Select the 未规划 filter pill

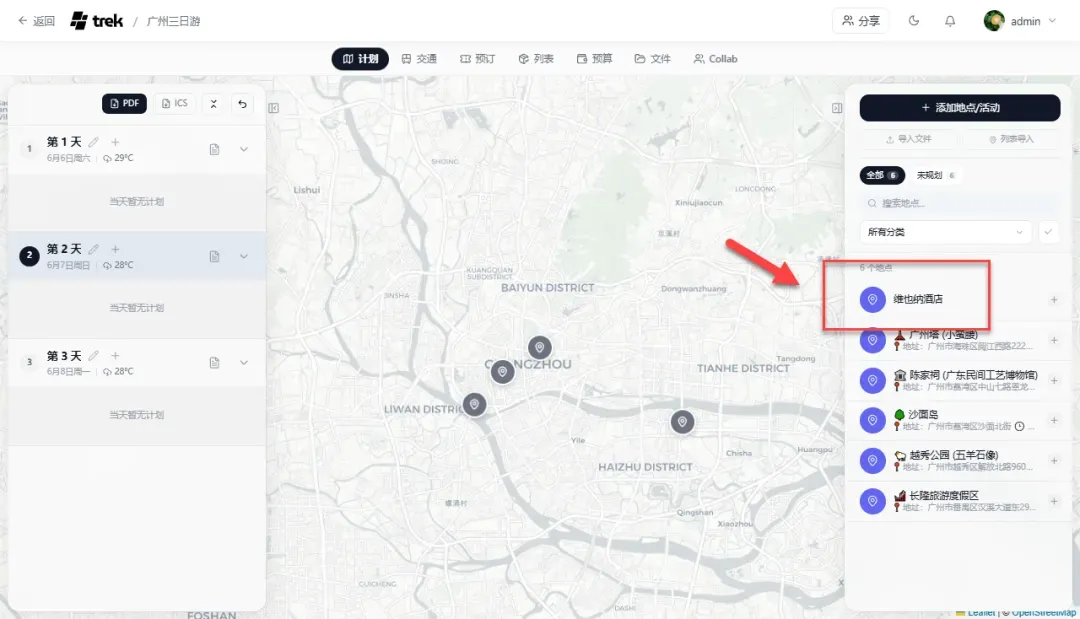coord(935,175)
